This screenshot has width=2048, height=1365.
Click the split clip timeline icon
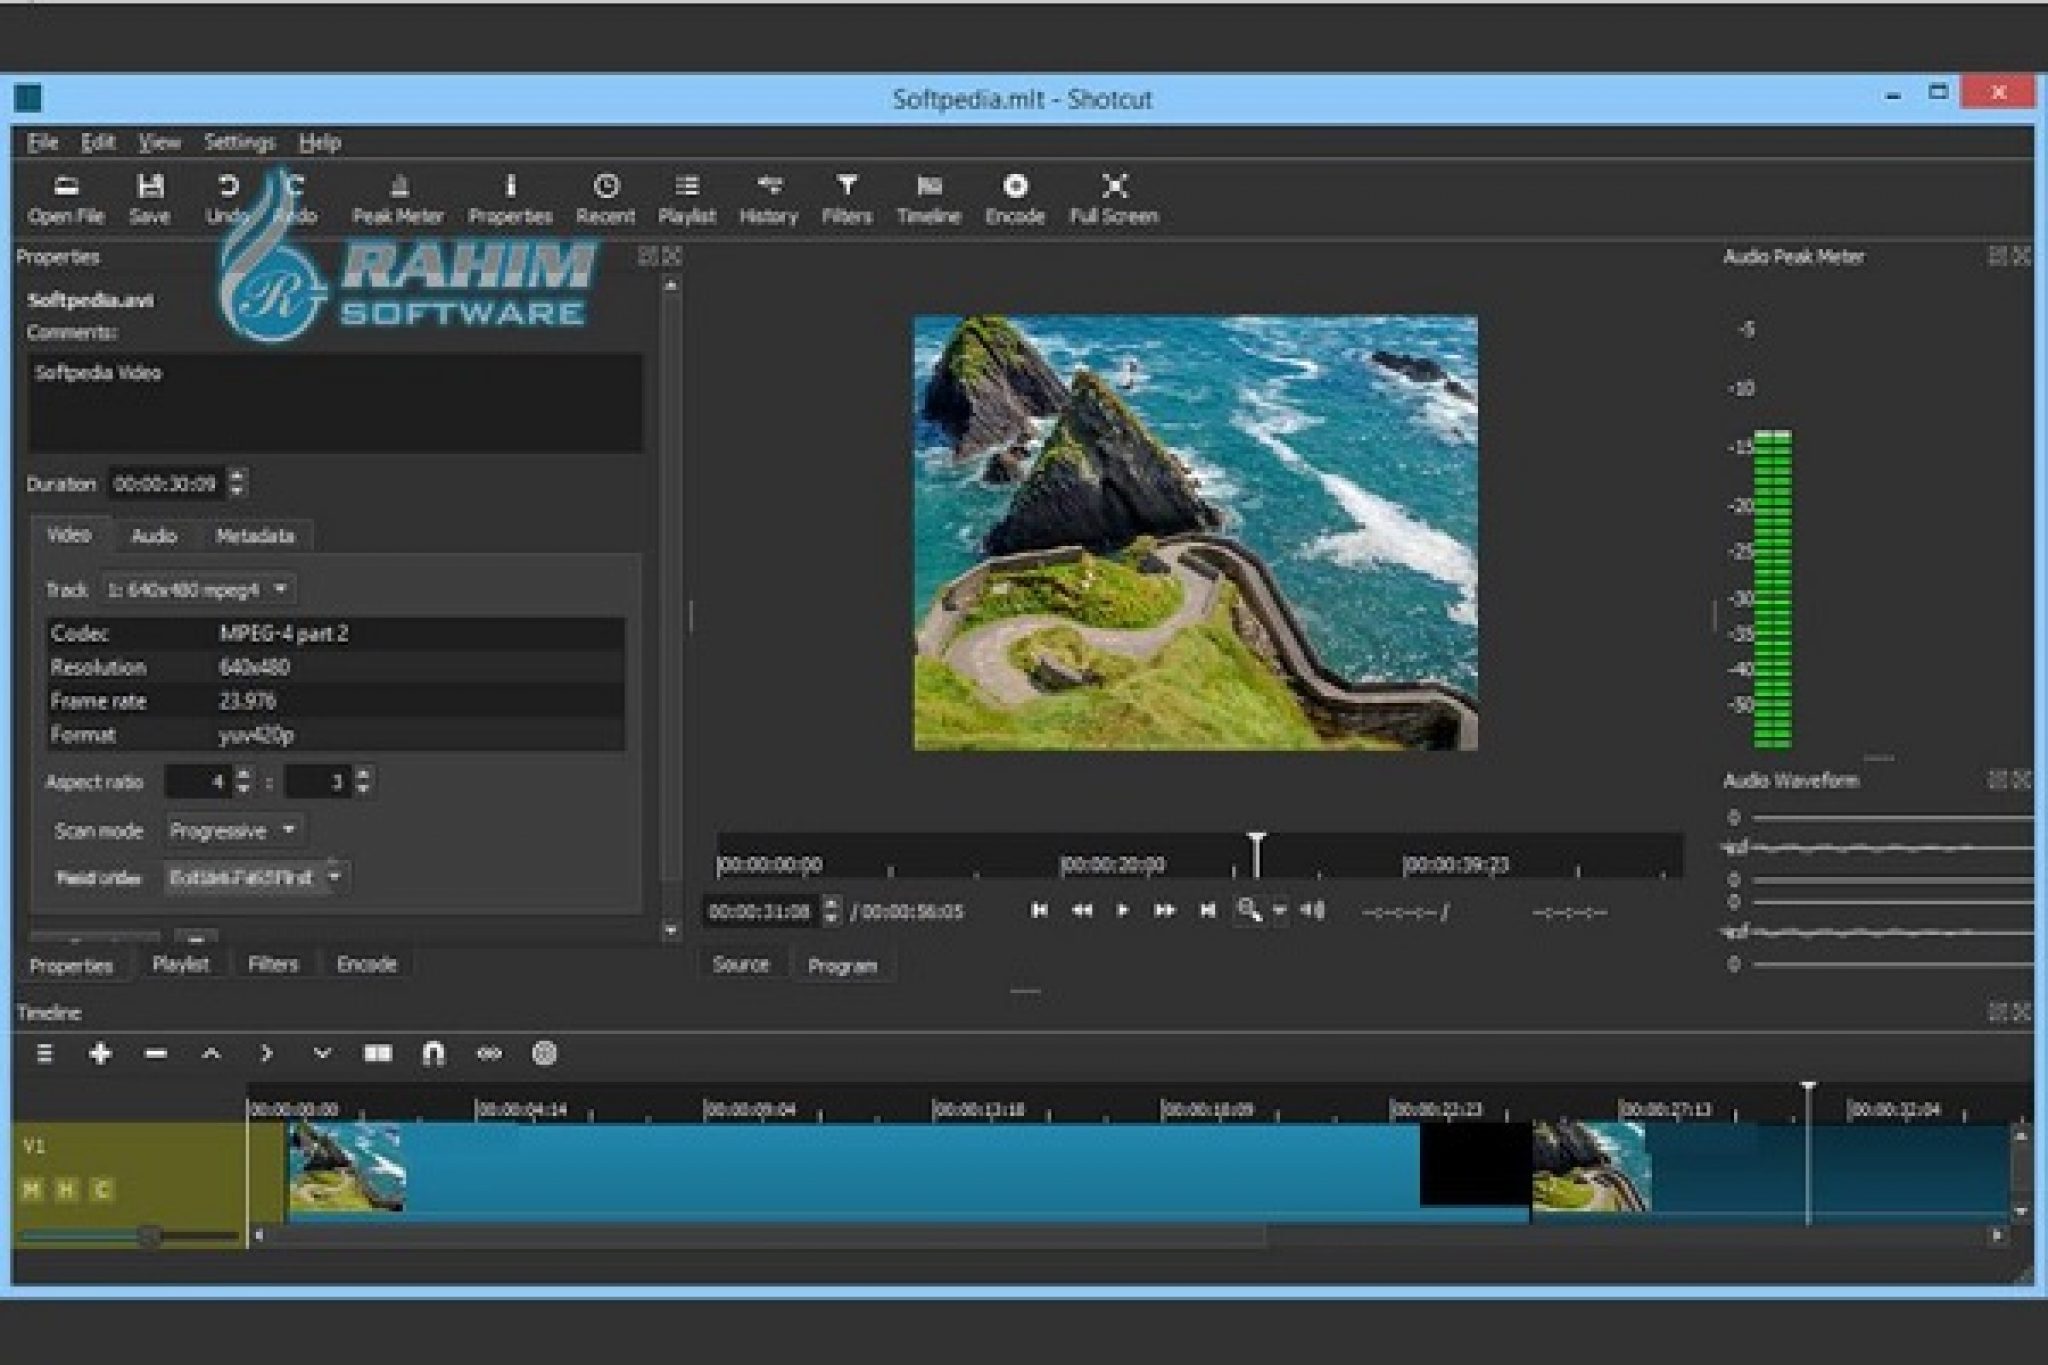[x=377, y=1053]
